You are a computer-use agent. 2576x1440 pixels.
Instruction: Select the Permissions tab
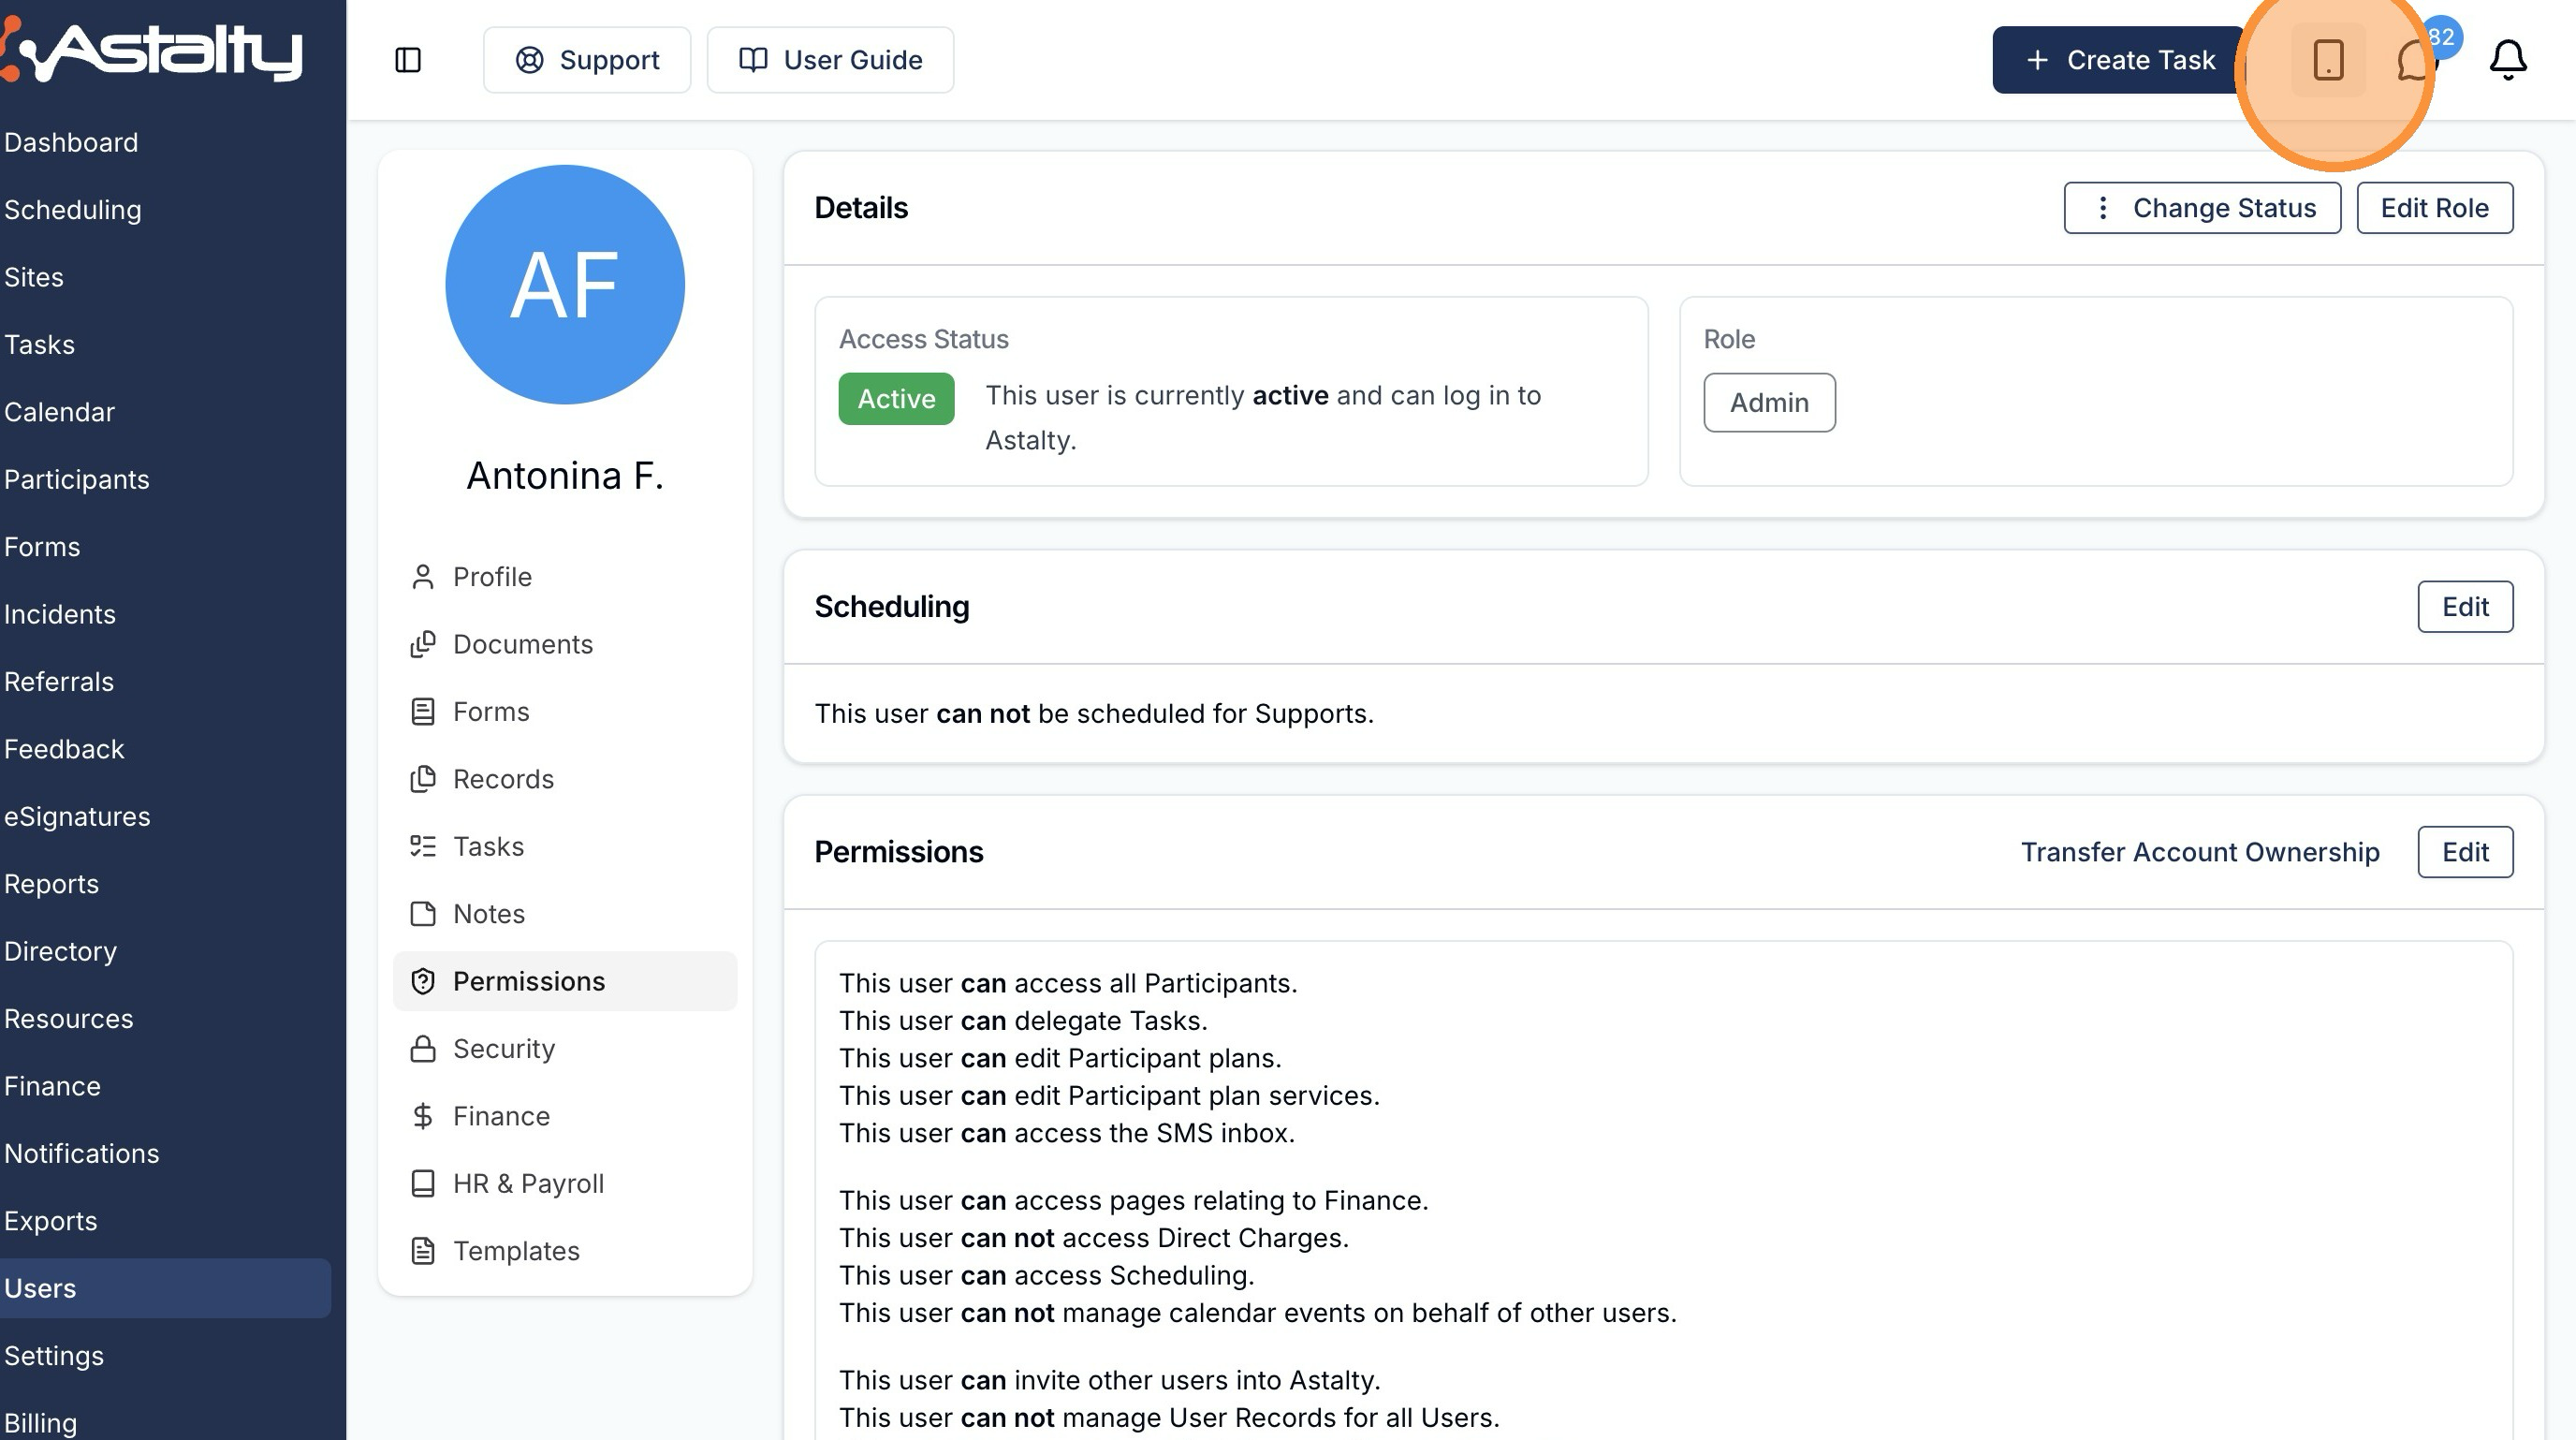pyautogui.click(x=565, y=981)
